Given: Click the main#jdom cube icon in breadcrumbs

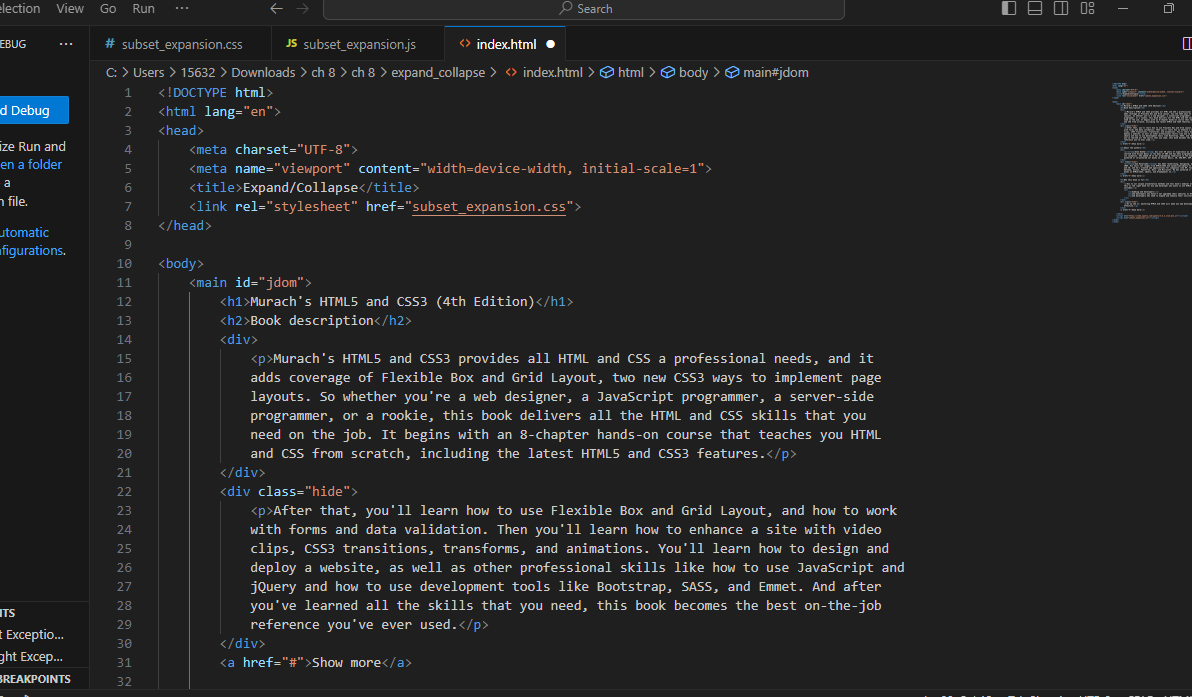Looking at the screenshot, I should [732, 72].
